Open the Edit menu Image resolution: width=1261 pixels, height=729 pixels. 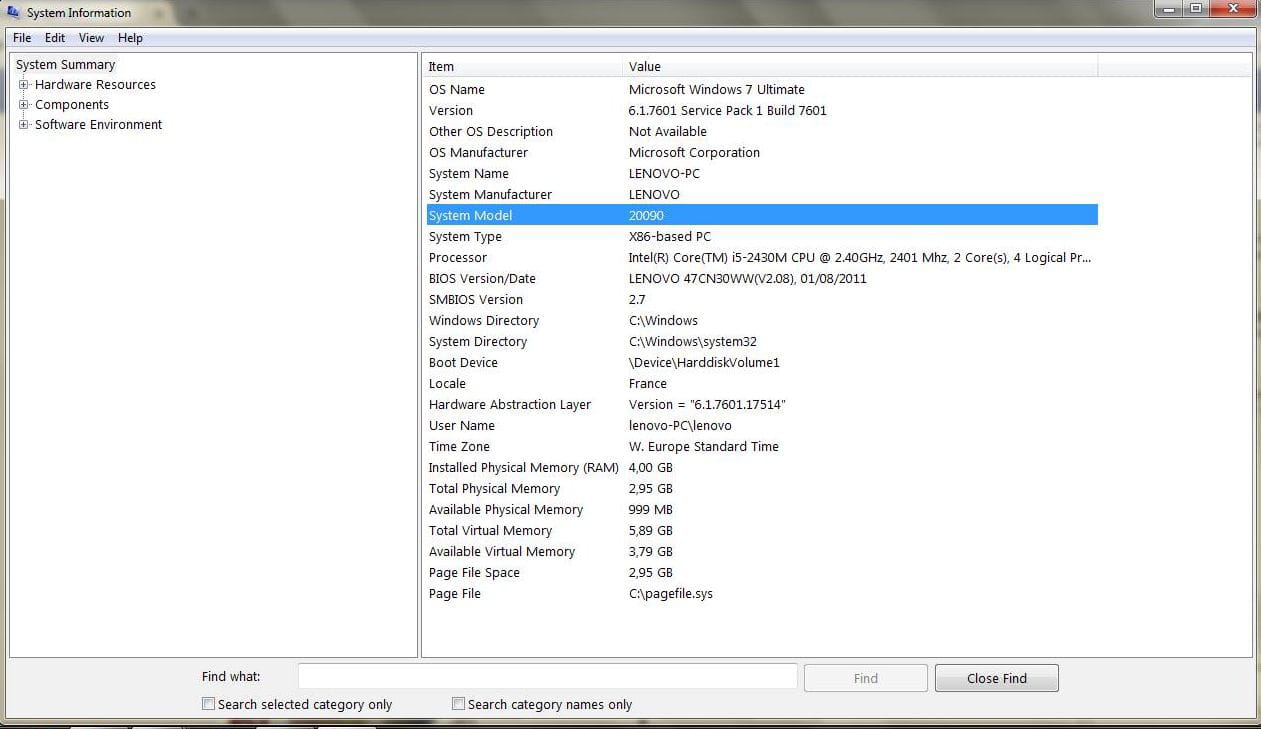(x=55, y=38)
